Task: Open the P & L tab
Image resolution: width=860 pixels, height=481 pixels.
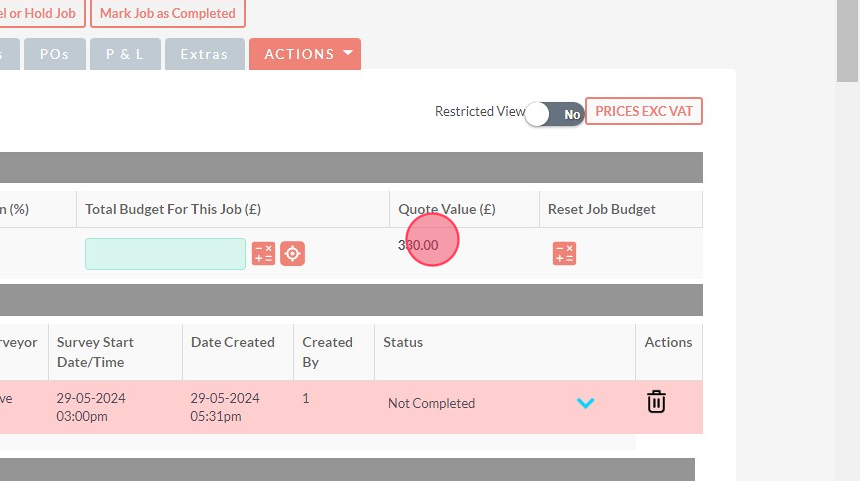Action: pos(125,54)
